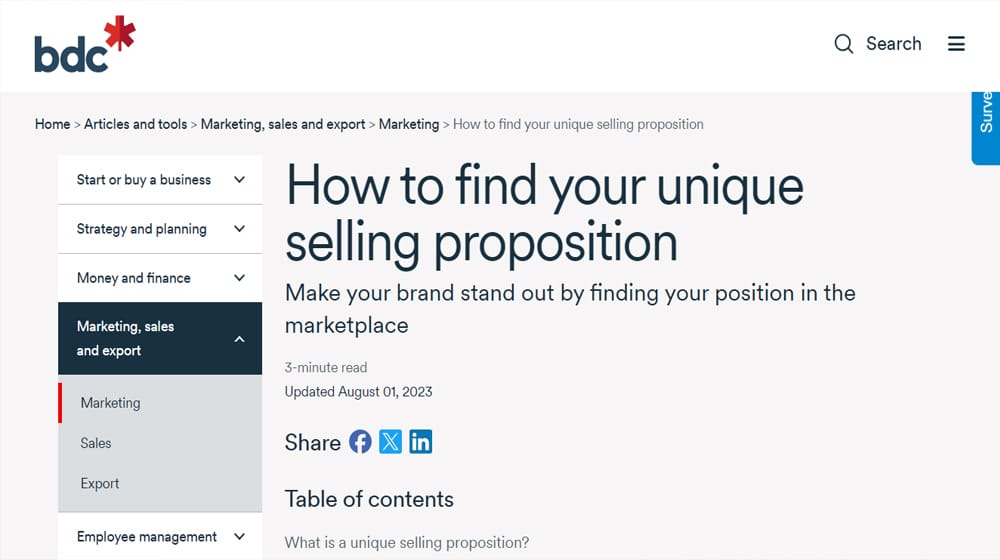Expand the Employee management section
This screenshot has height=560, width=1000.
(160, 537)
